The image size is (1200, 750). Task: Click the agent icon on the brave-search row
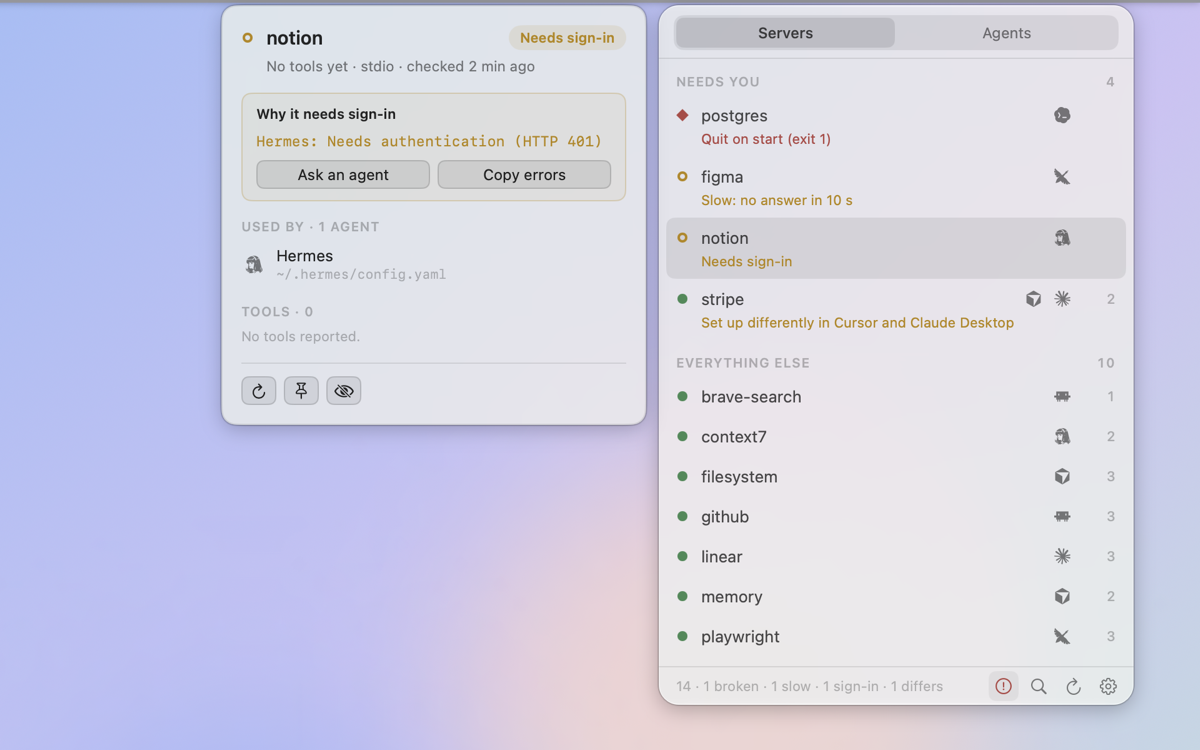pyautogui.click(x=1062, y=397)
